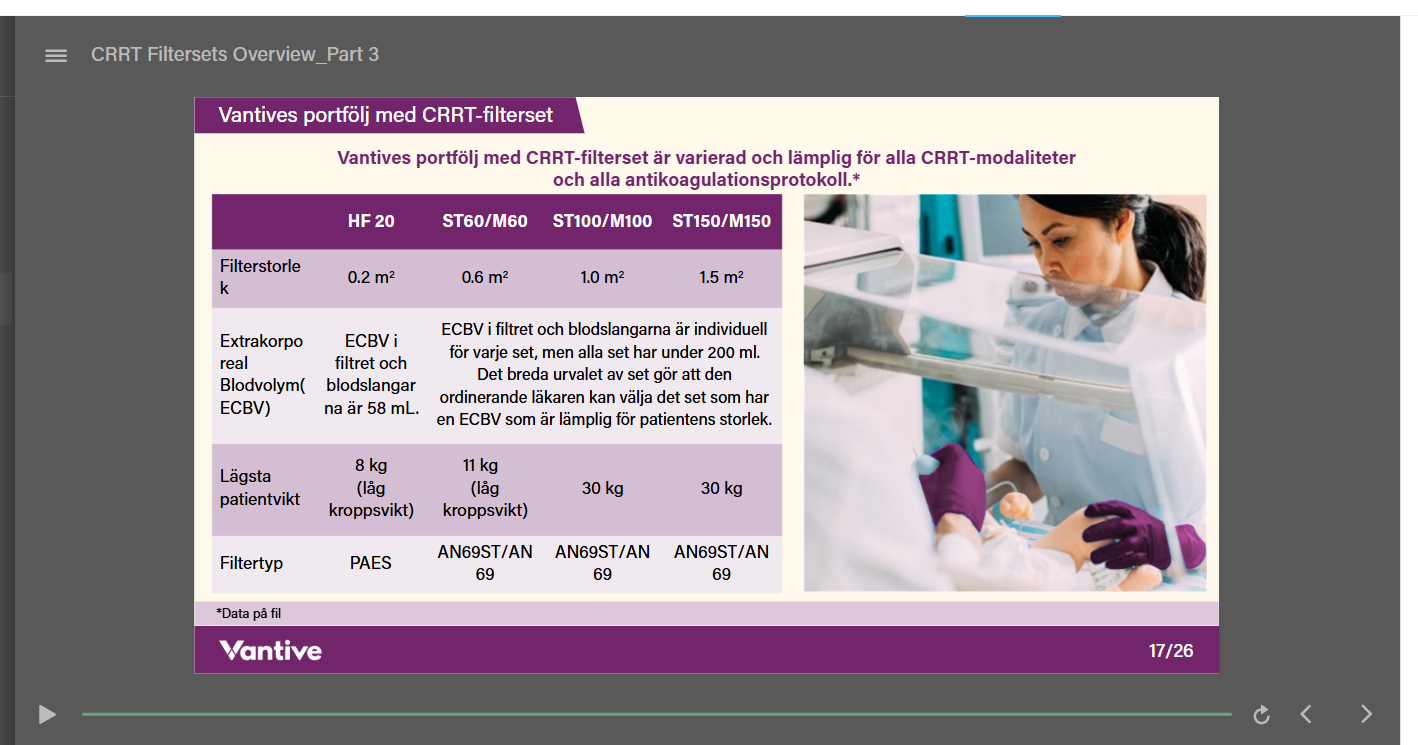Click the 'ST150/M150' column header

pyautogui.click(x=721, y=221)
